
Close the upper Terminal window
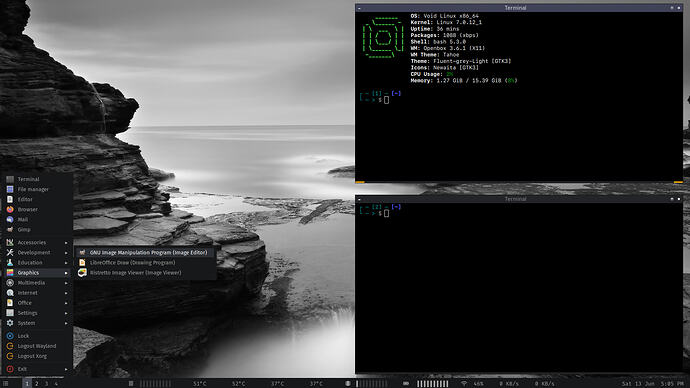(679, 8)
